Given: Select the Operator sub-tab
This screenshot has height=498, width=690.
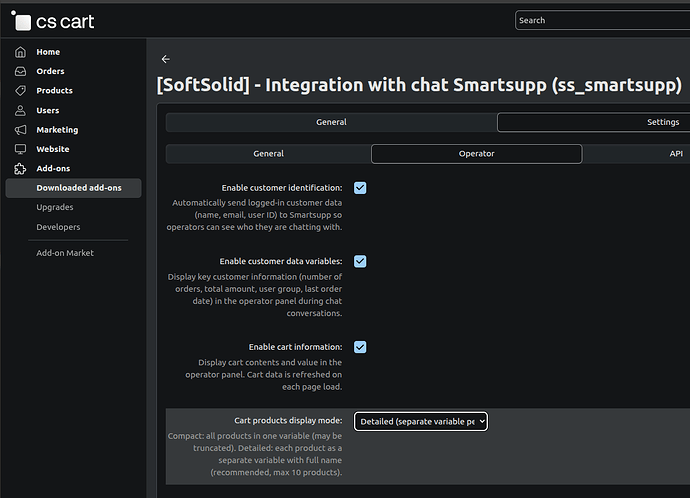Looking at the screenshot, I should 476,154.
